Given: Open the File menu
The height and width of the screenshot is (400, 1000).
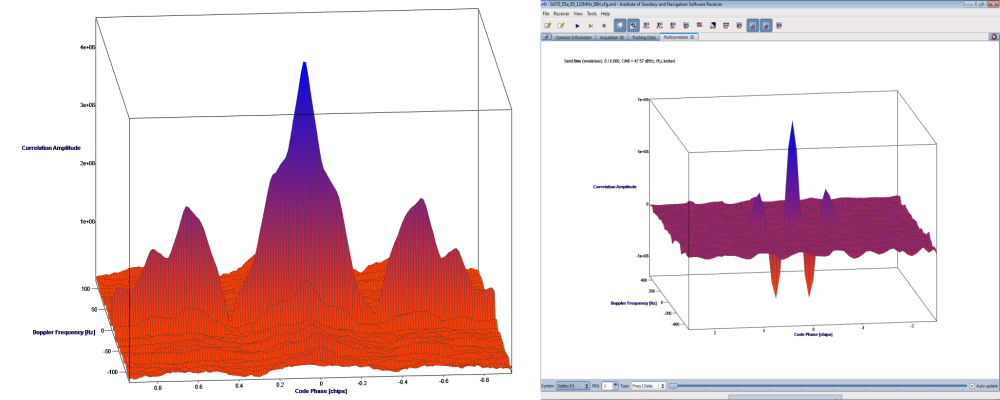Looking at the screenshot, I should tap(546, 13).
